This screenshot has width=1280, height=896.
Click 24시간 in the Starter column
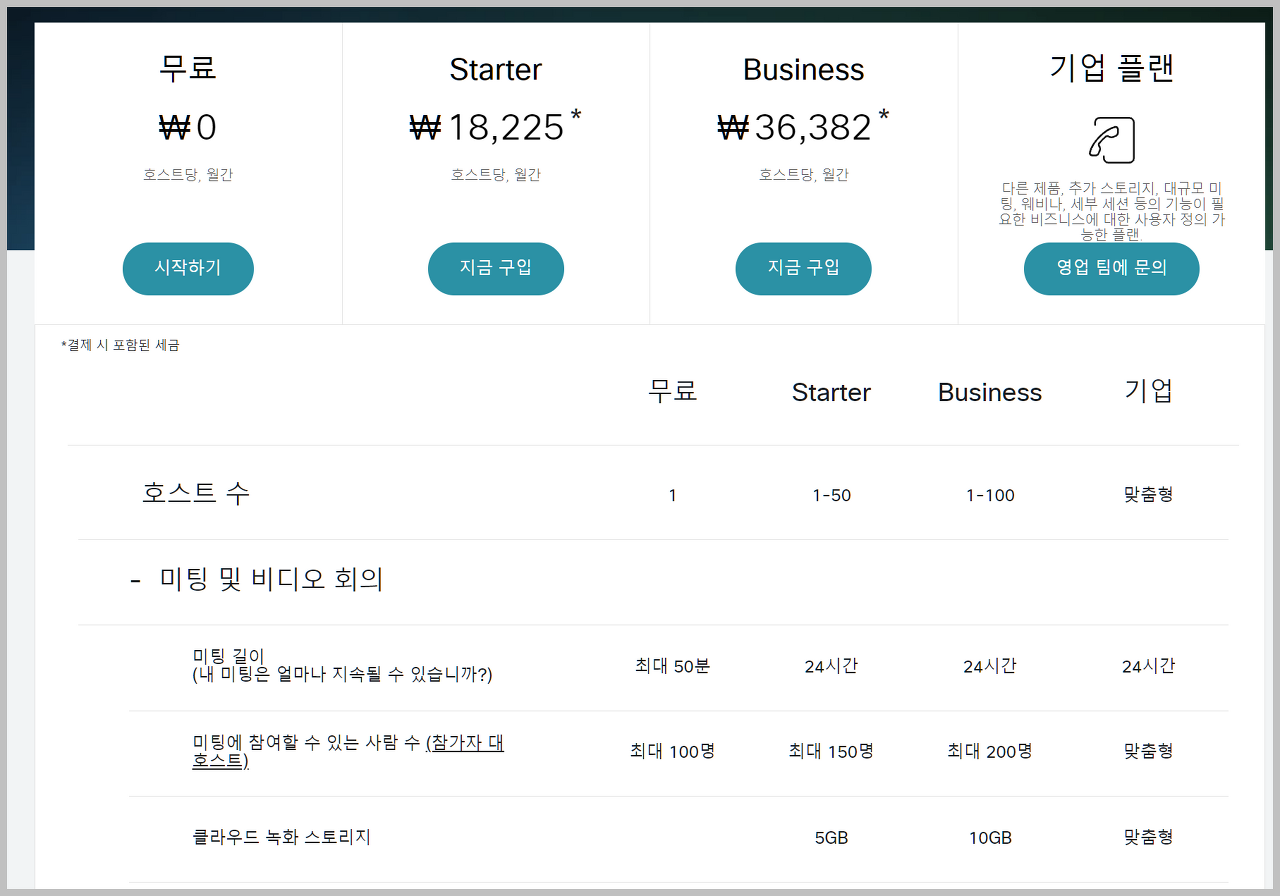(x=831, y=666)
